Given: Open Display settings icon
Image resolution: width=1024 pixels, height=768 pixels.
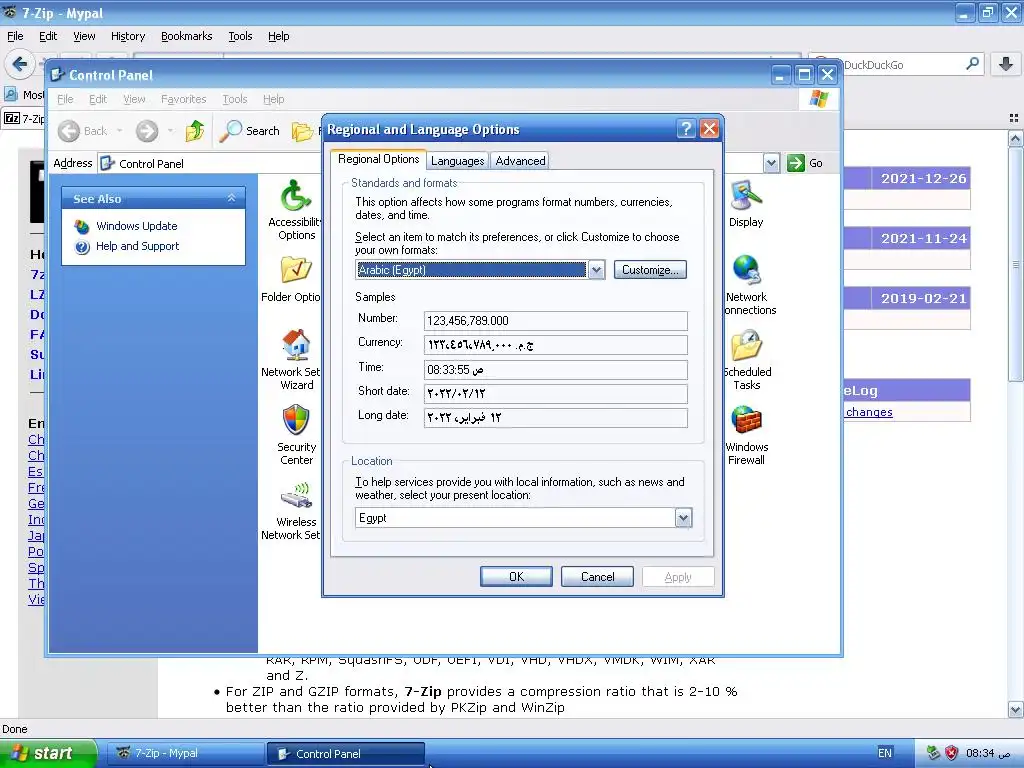Looking at the screenshot, I should coord(746,195).
